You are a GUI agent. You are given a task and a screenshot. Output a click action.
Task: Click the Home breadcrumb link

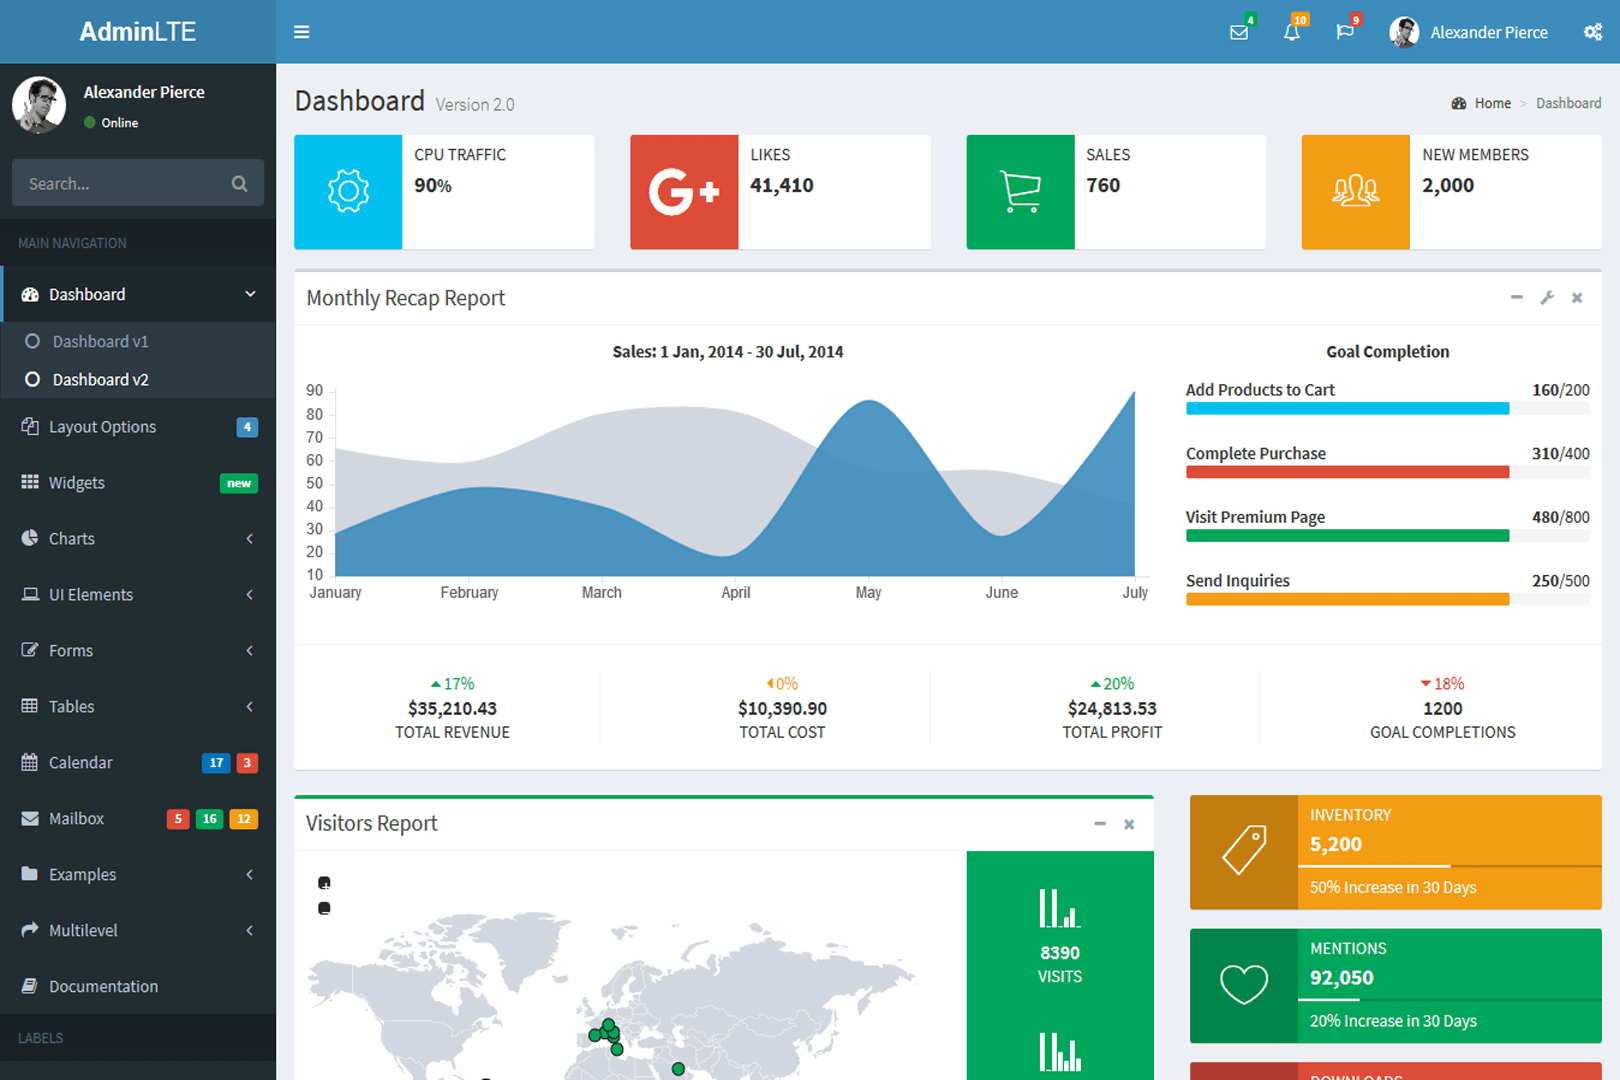click(1492, 103)
